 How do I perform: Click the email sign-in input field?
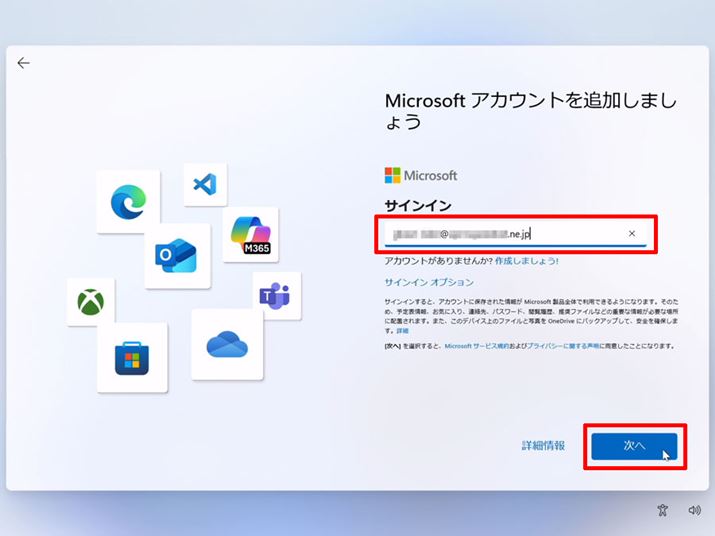(x=515, y=234)
